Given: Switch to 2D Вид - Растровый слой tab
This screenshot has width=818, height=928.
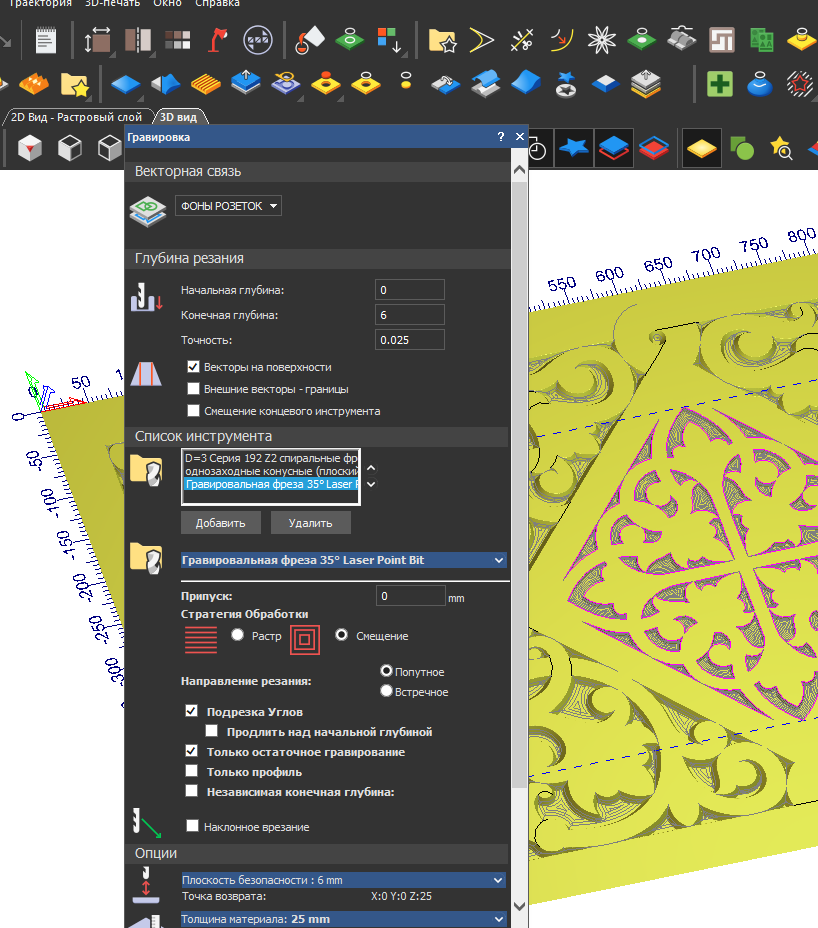Looking at the screenshot, I should point(77,117).
